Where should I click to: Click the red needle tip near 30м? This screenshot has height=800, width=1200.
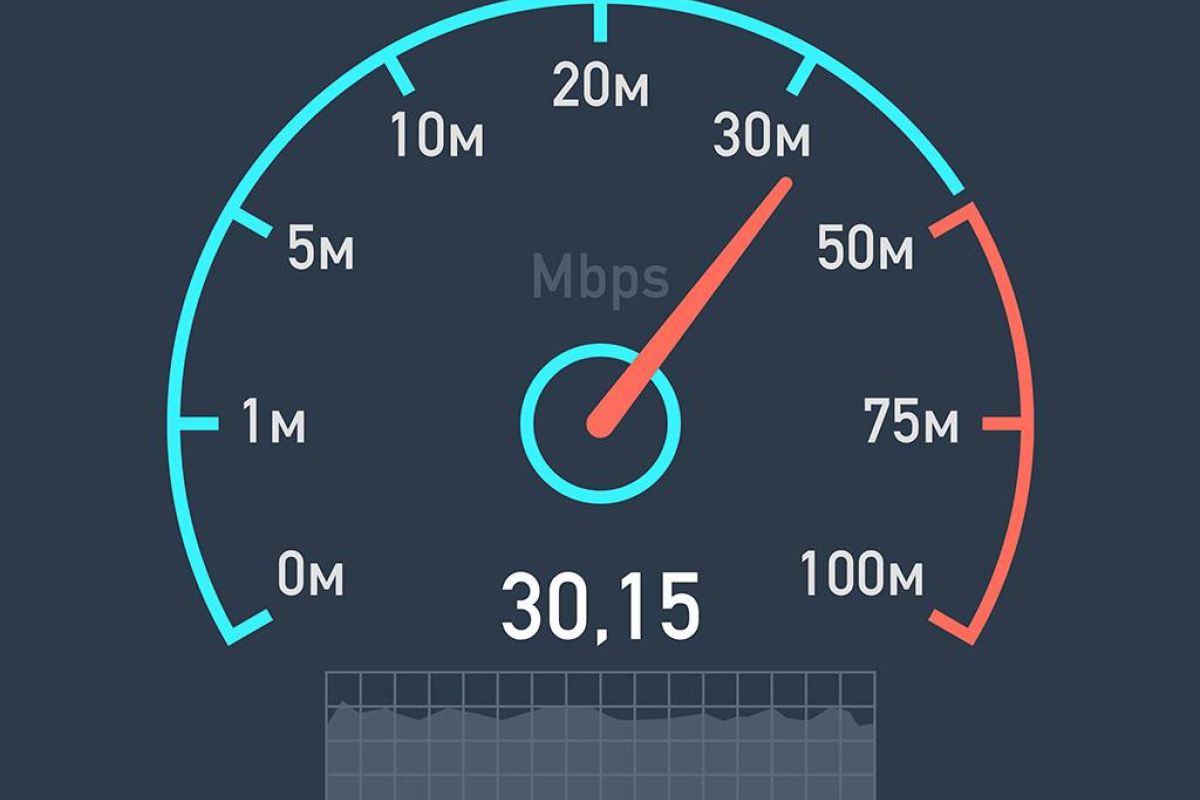784,186
